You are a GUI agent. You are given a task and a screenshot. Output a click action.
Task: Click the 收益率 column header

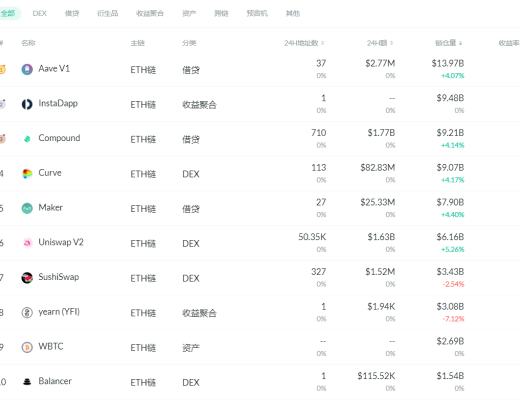pyautogui.click(x=509, y=43)
